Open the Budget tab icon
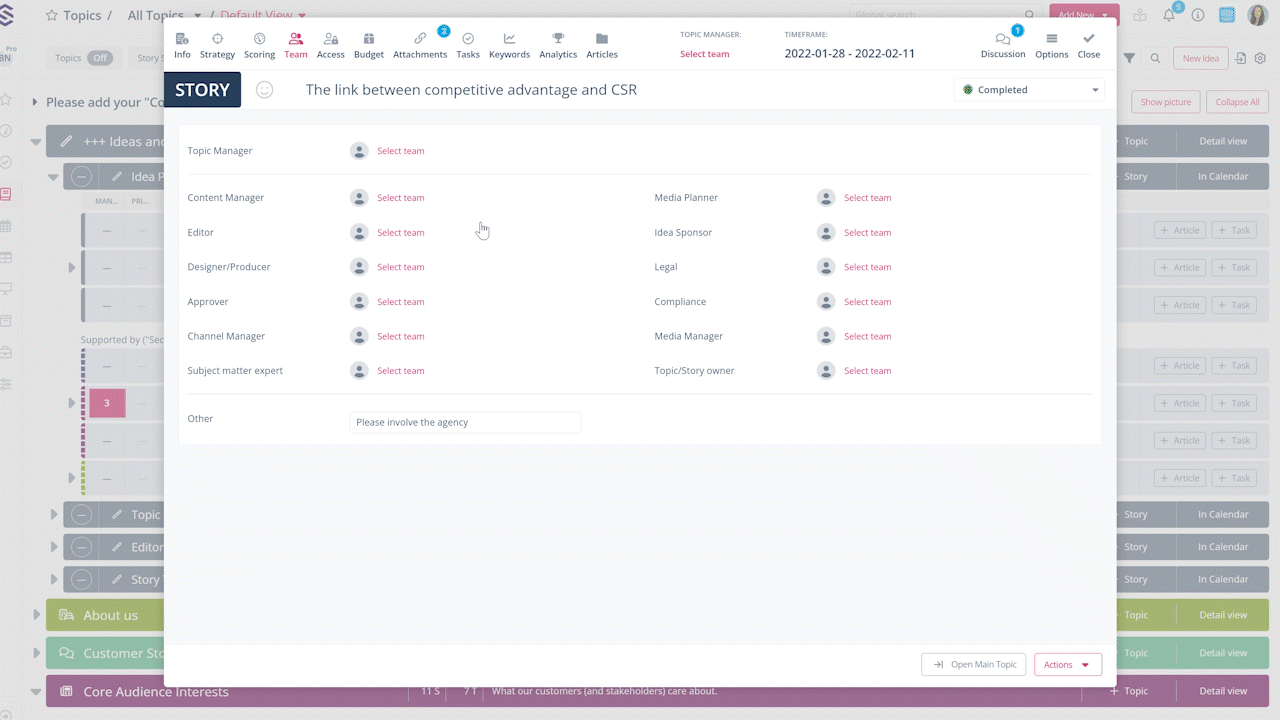The height and width of the screenshot is (720, 1280). (x=368, y=39)
